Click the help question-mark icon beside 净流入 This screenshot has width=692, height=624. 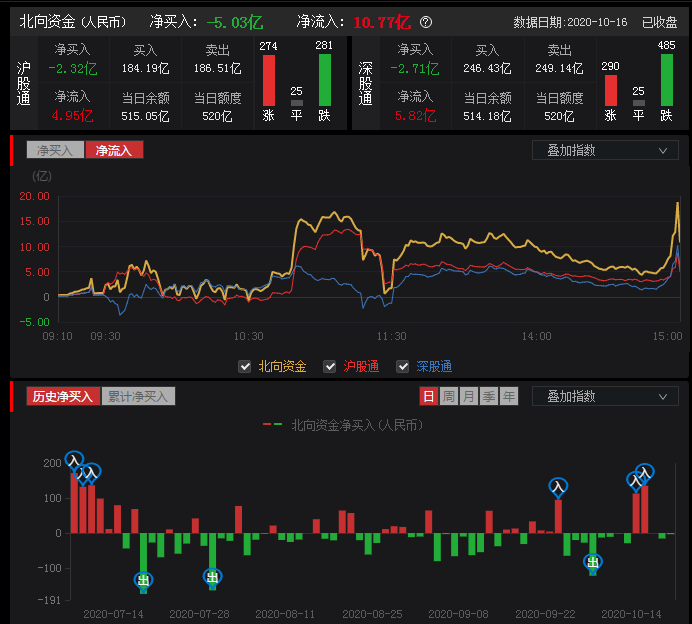(425, 22)
